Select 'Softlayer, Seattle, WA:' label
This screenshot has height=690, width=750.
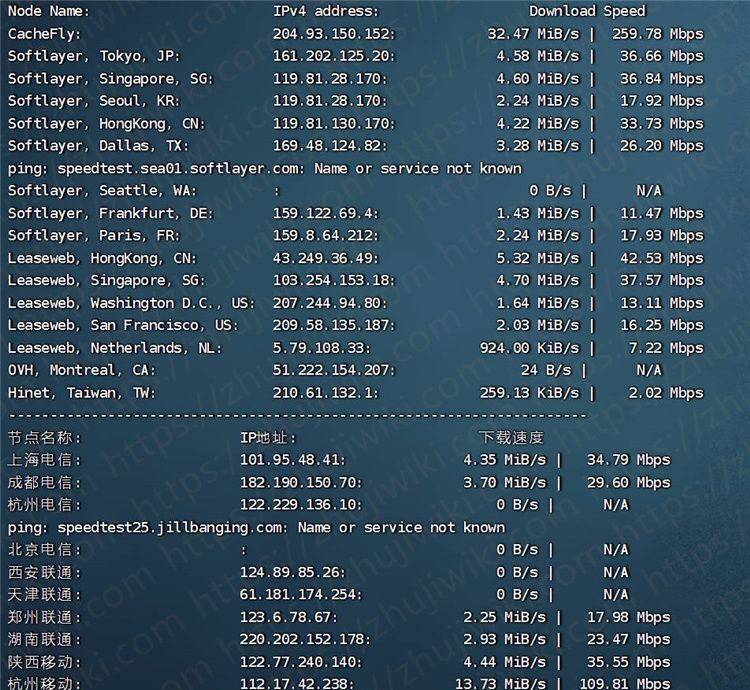tap(102, 191)
